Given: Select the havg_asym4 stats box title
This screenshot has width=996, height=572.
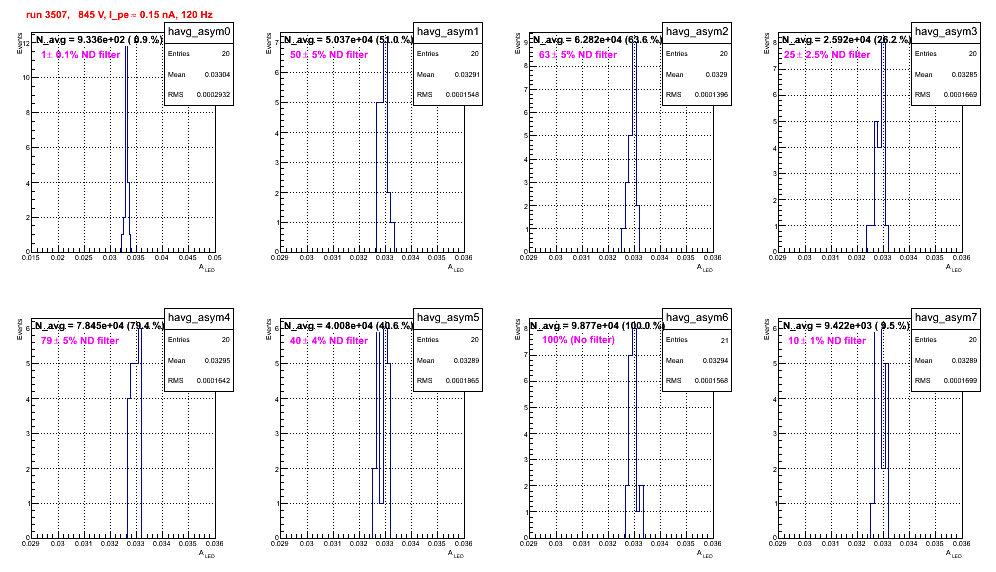Looking at the screenshot, I should (199, 318).
